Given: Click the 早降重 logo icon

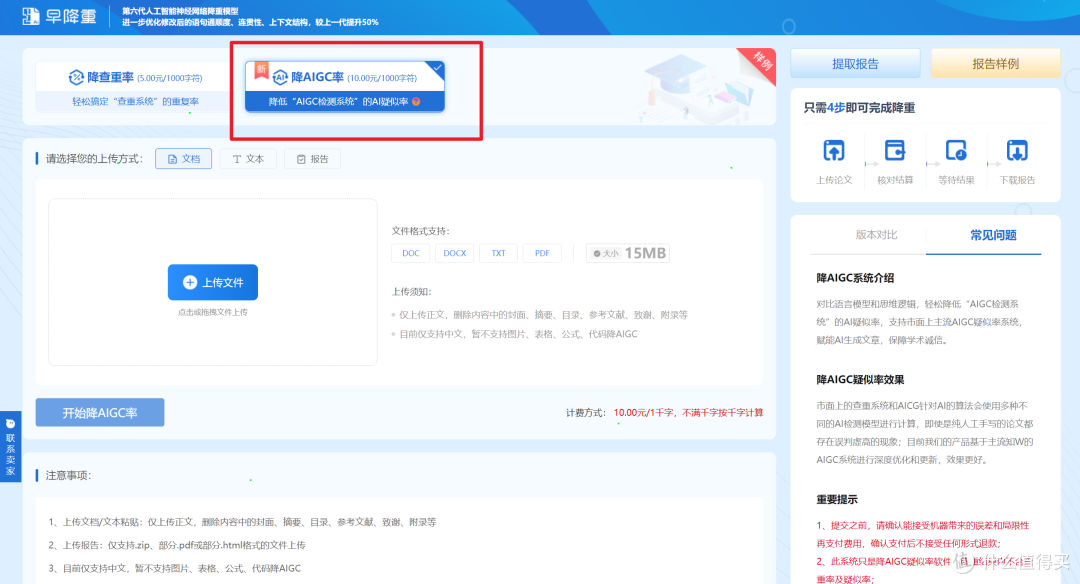Looking at the screenshot, I should [31, 16].
